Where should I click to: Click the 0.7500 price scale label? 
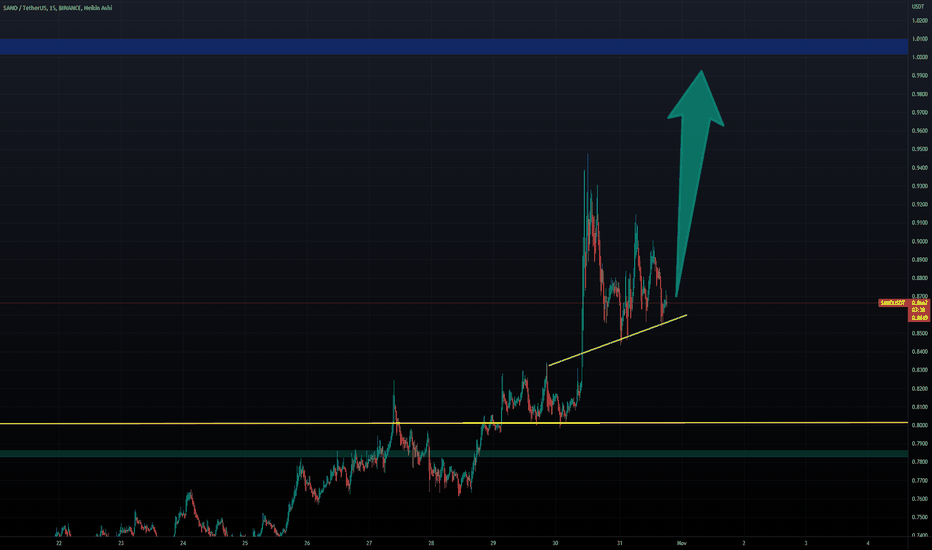click(919, 517)
